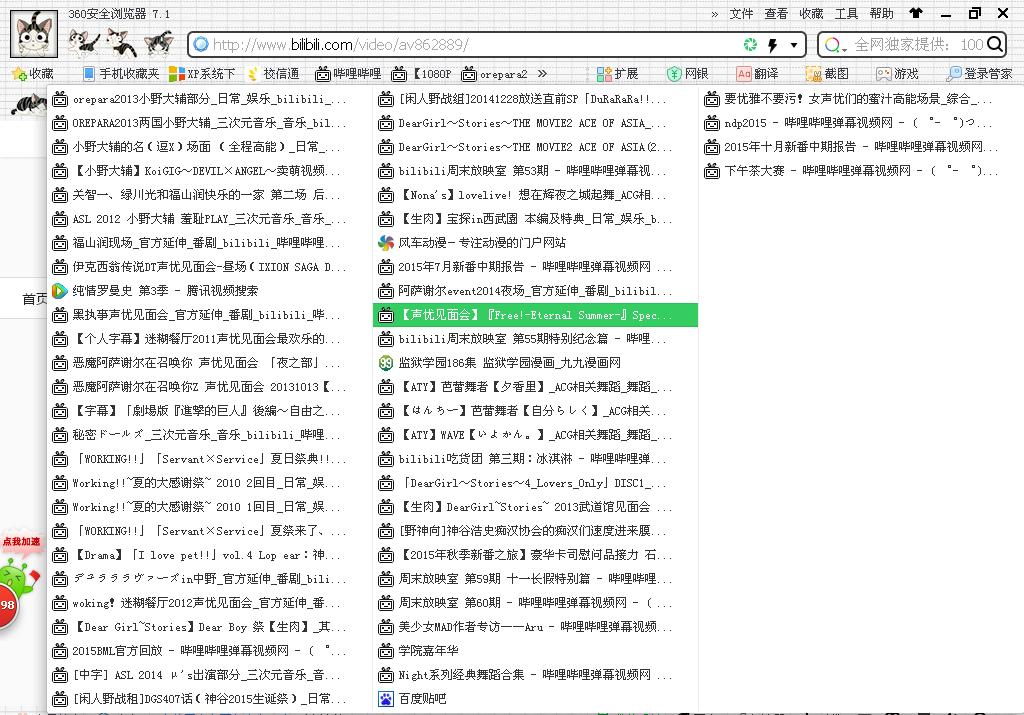Image resolution: width=1024 pixels, height=715 pixels.
Task: Click the 游戏 games button
Action: coord(897,74)
